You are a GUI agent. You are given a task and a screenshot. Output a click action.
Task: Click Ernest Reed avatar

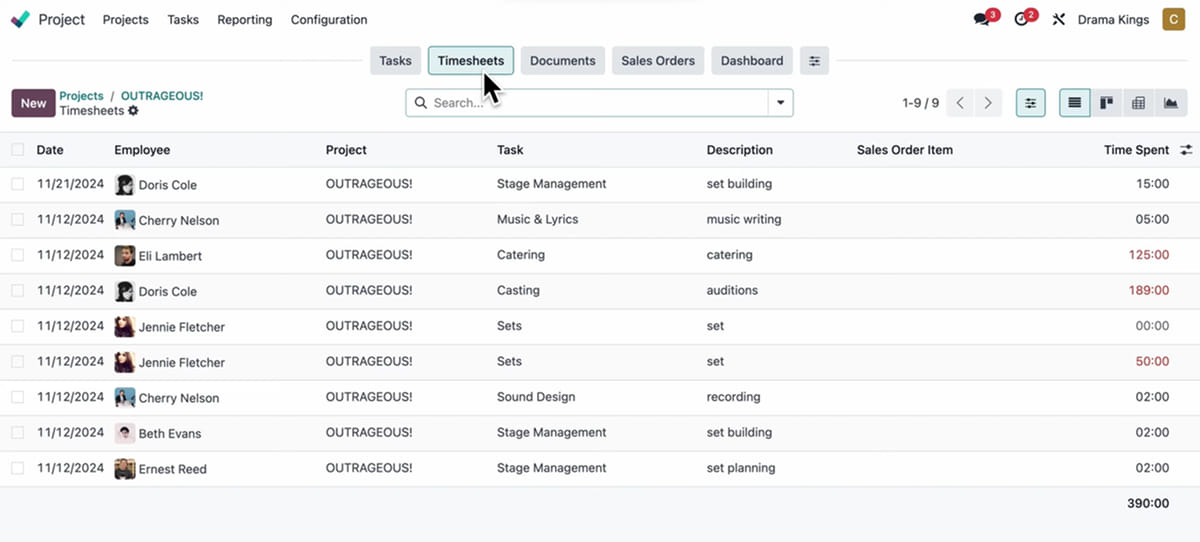coord(124,469)
